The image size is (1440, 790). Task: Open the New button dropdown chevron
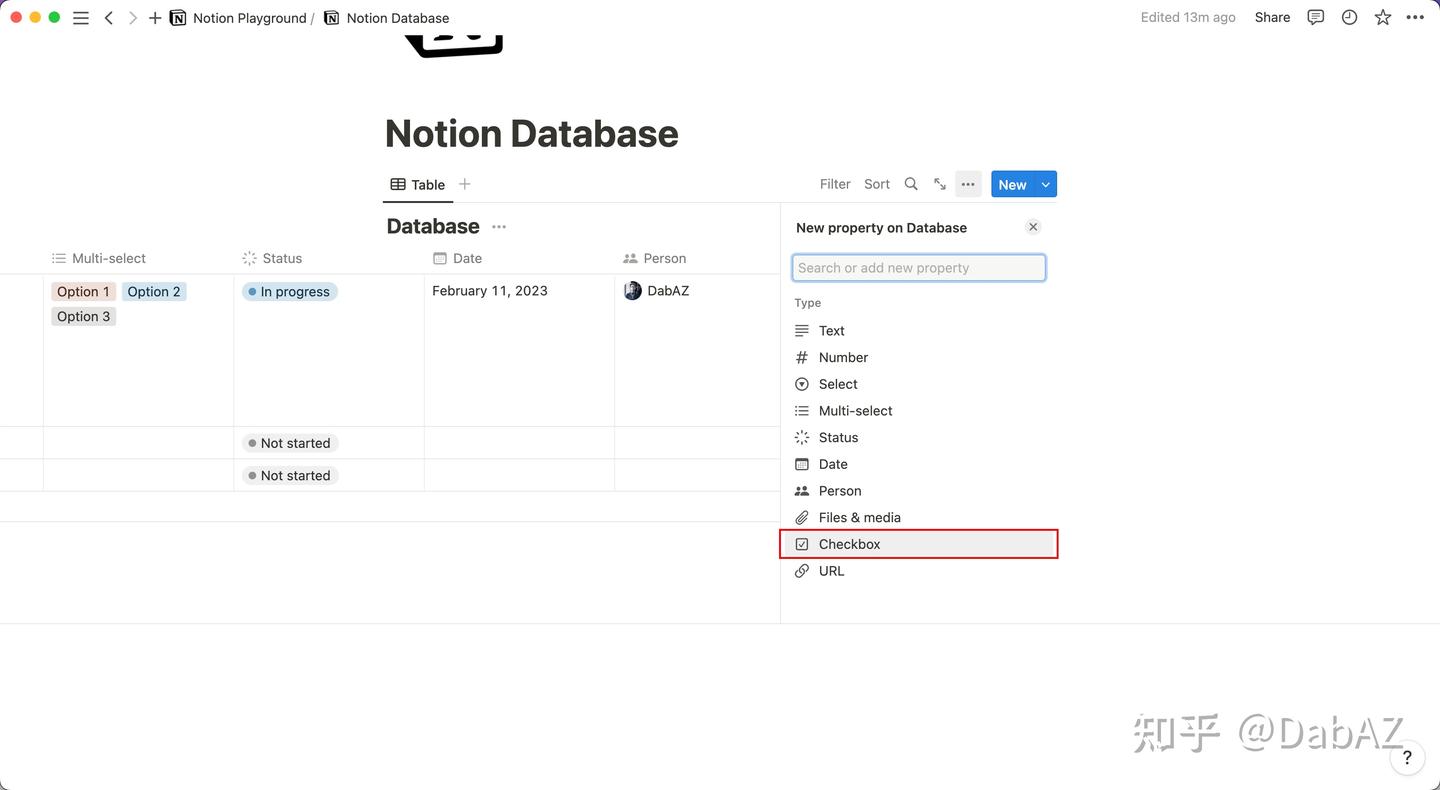tap(1045, 184)
